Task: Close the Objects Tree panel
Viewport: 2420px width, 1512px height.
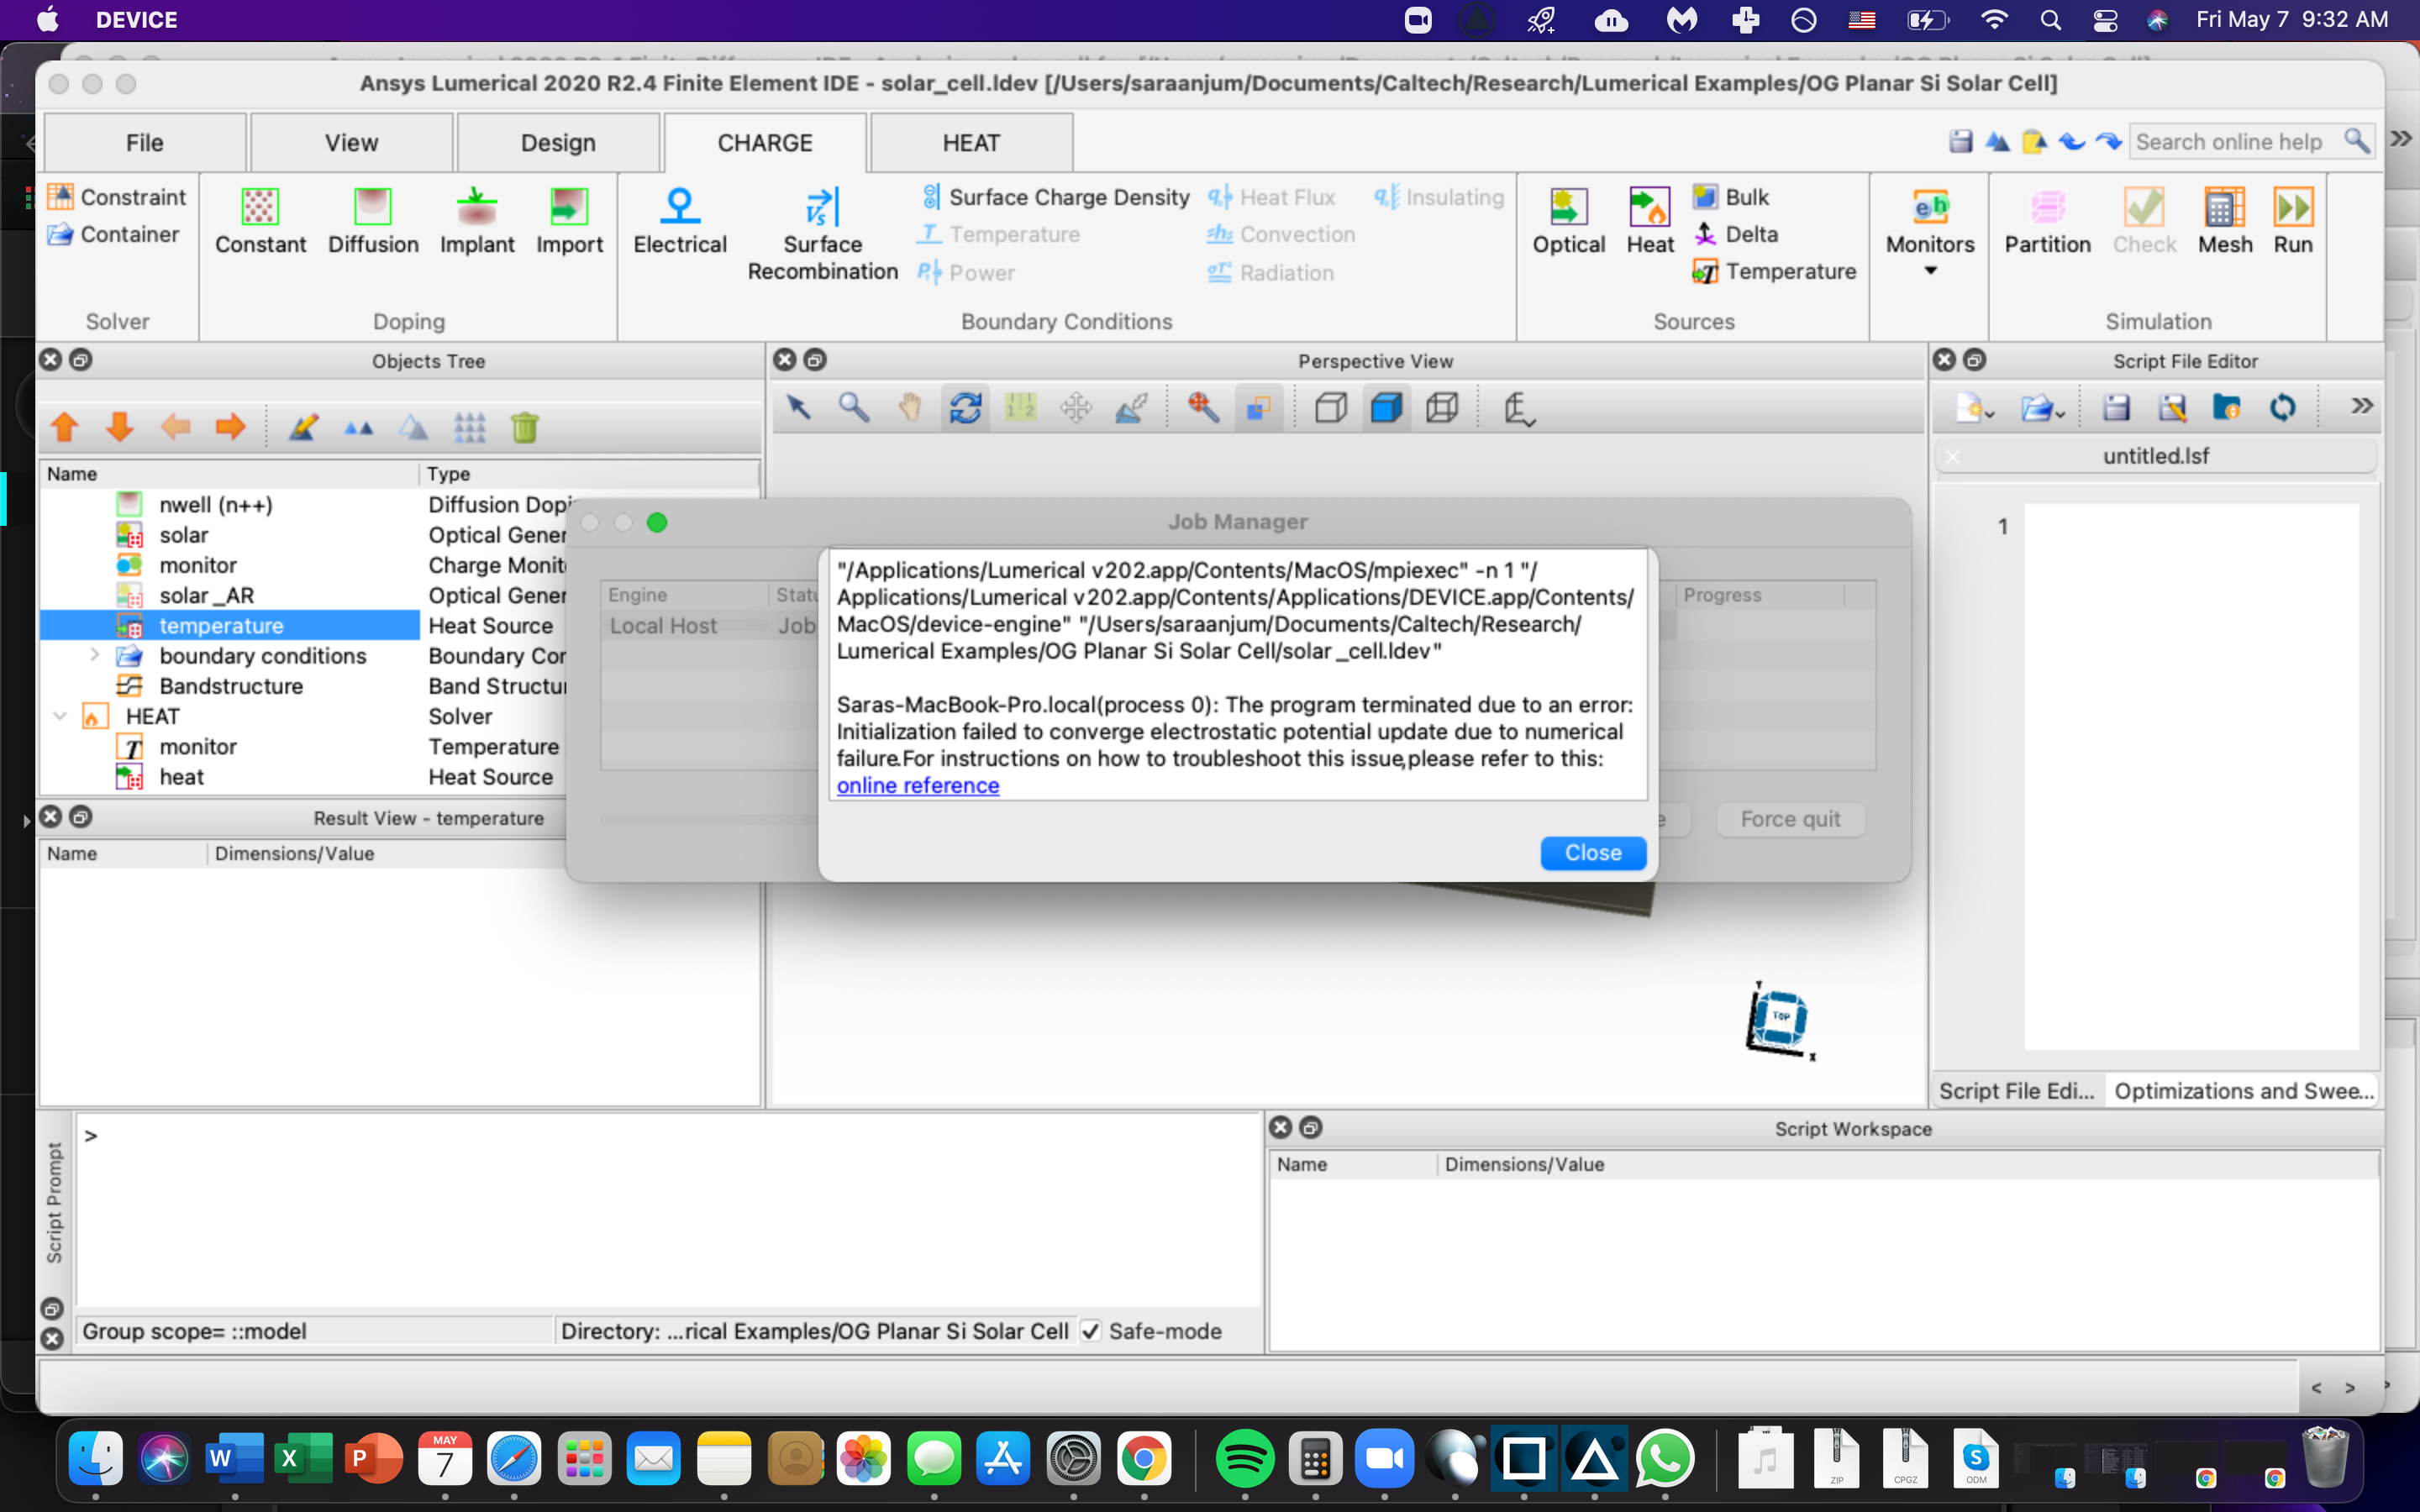Action: pos(50,360)
